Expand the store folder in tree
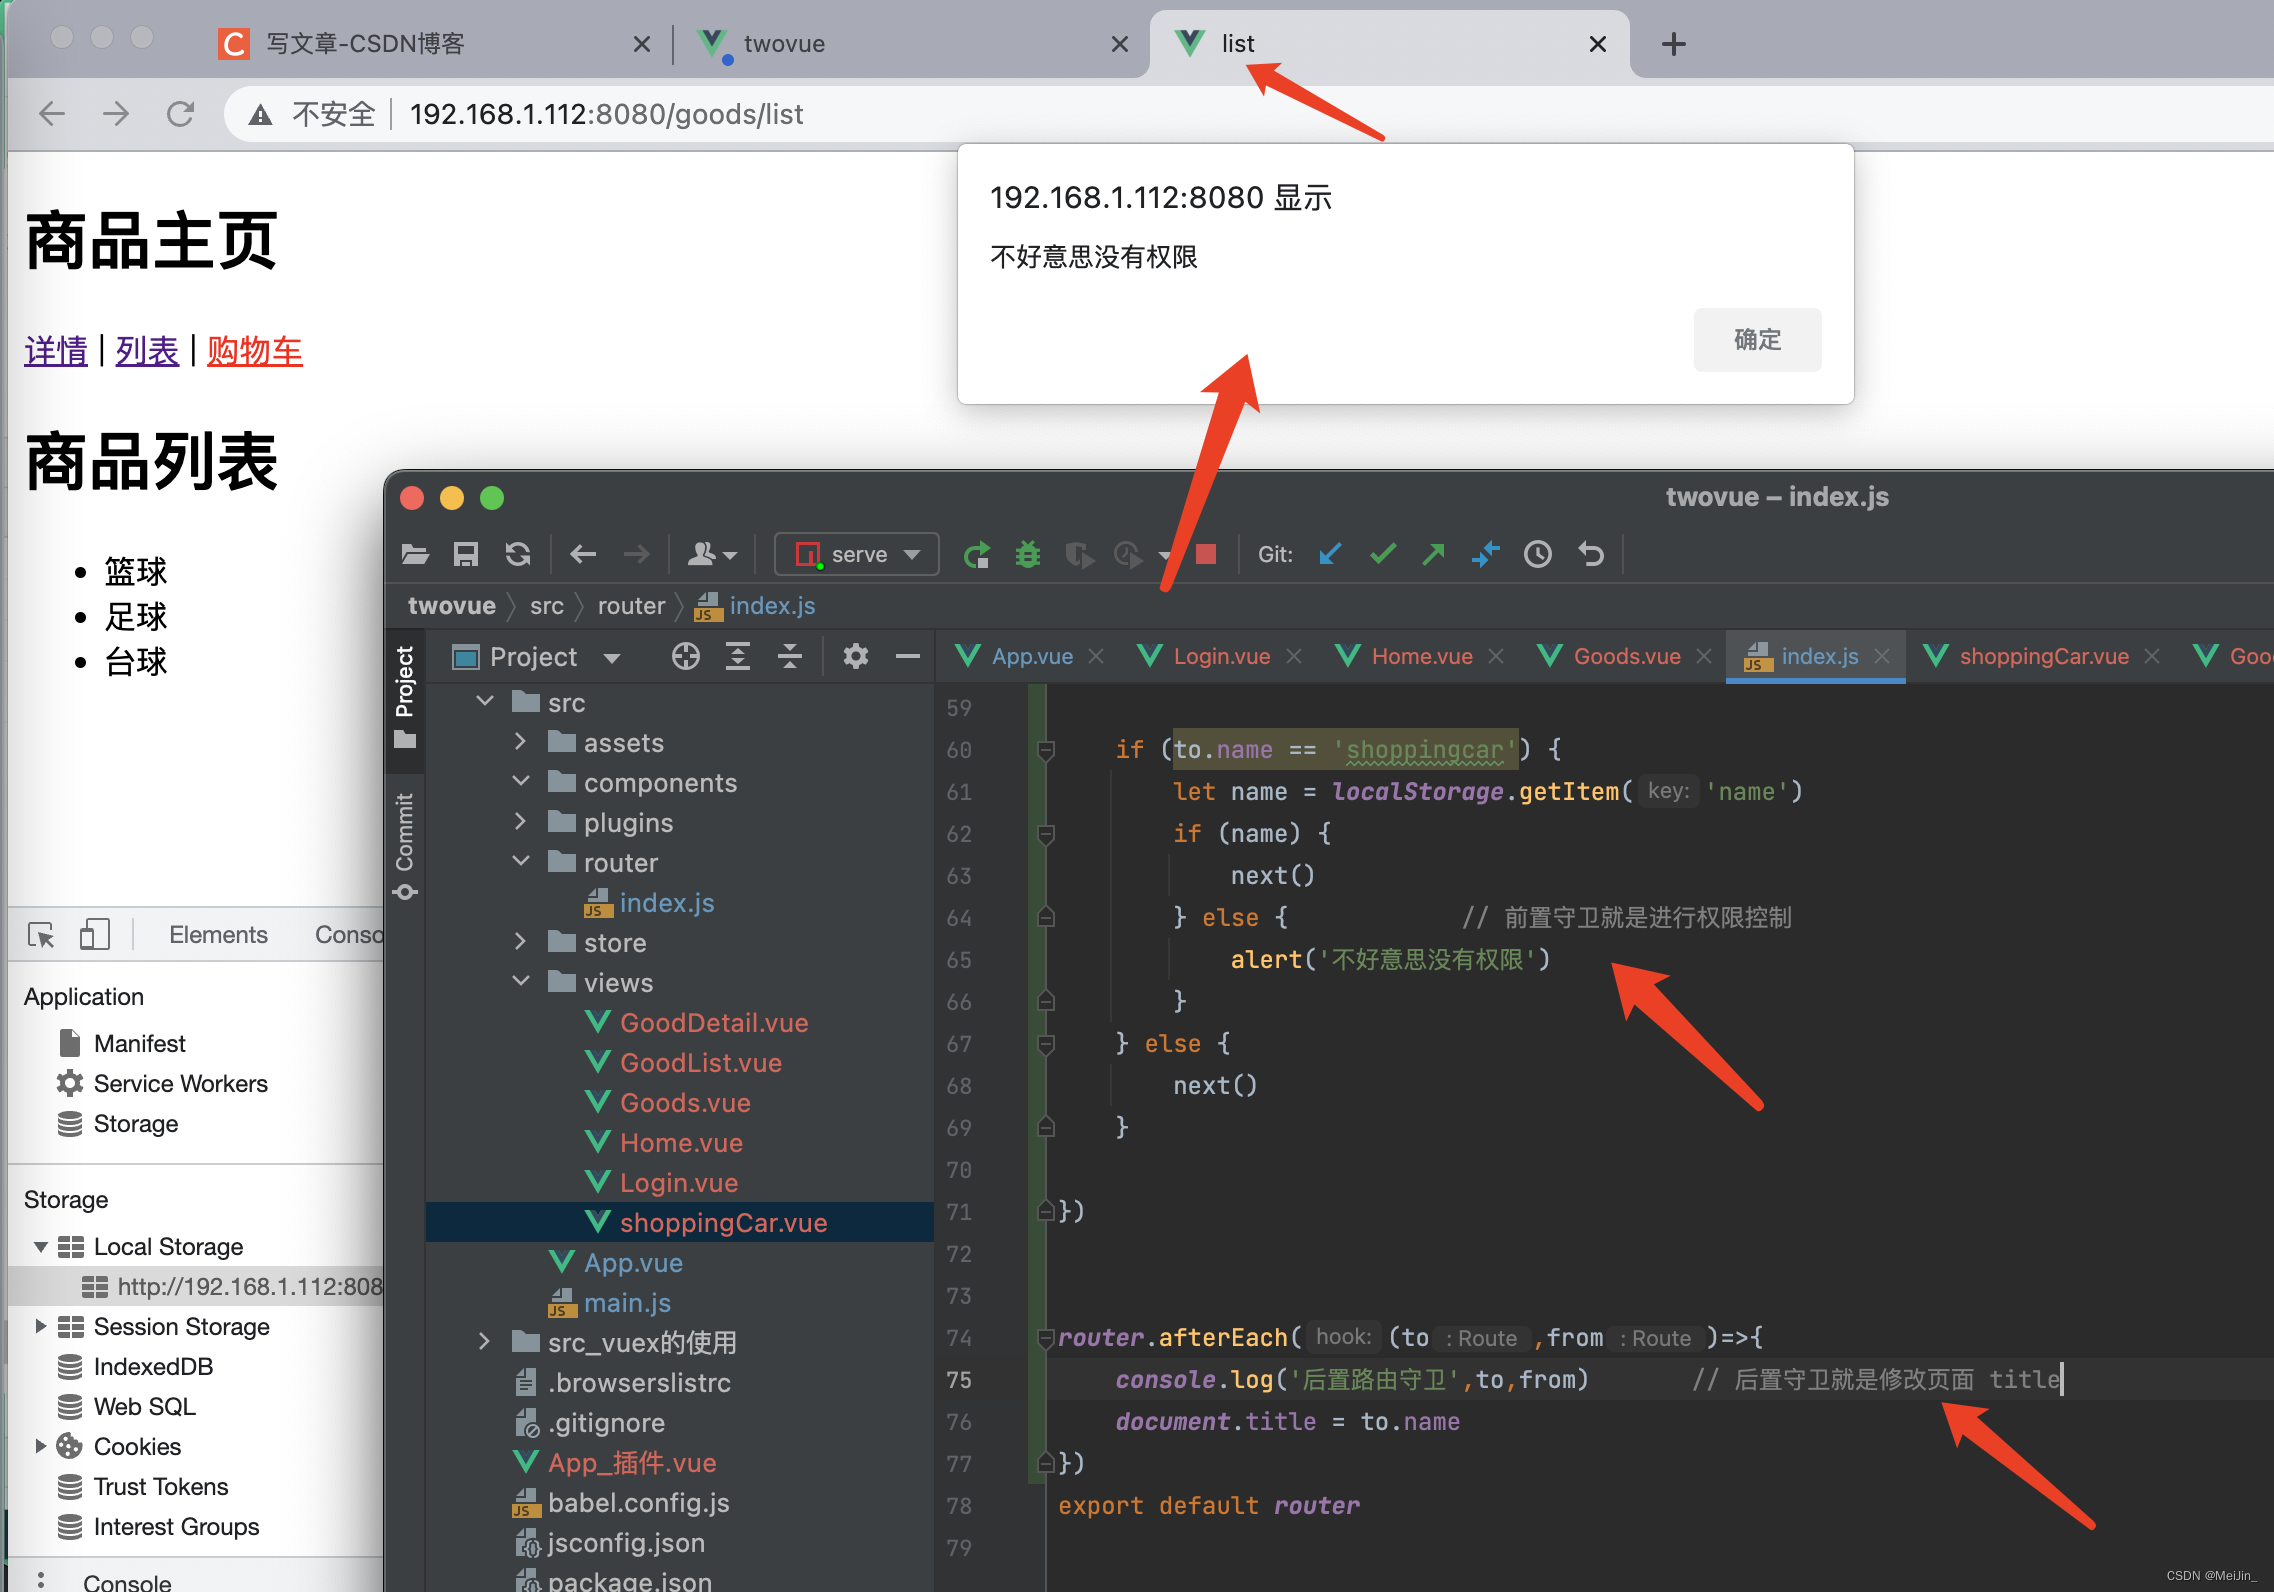The width and height of the screenshot is (2274, 1592). pos(520,942)
